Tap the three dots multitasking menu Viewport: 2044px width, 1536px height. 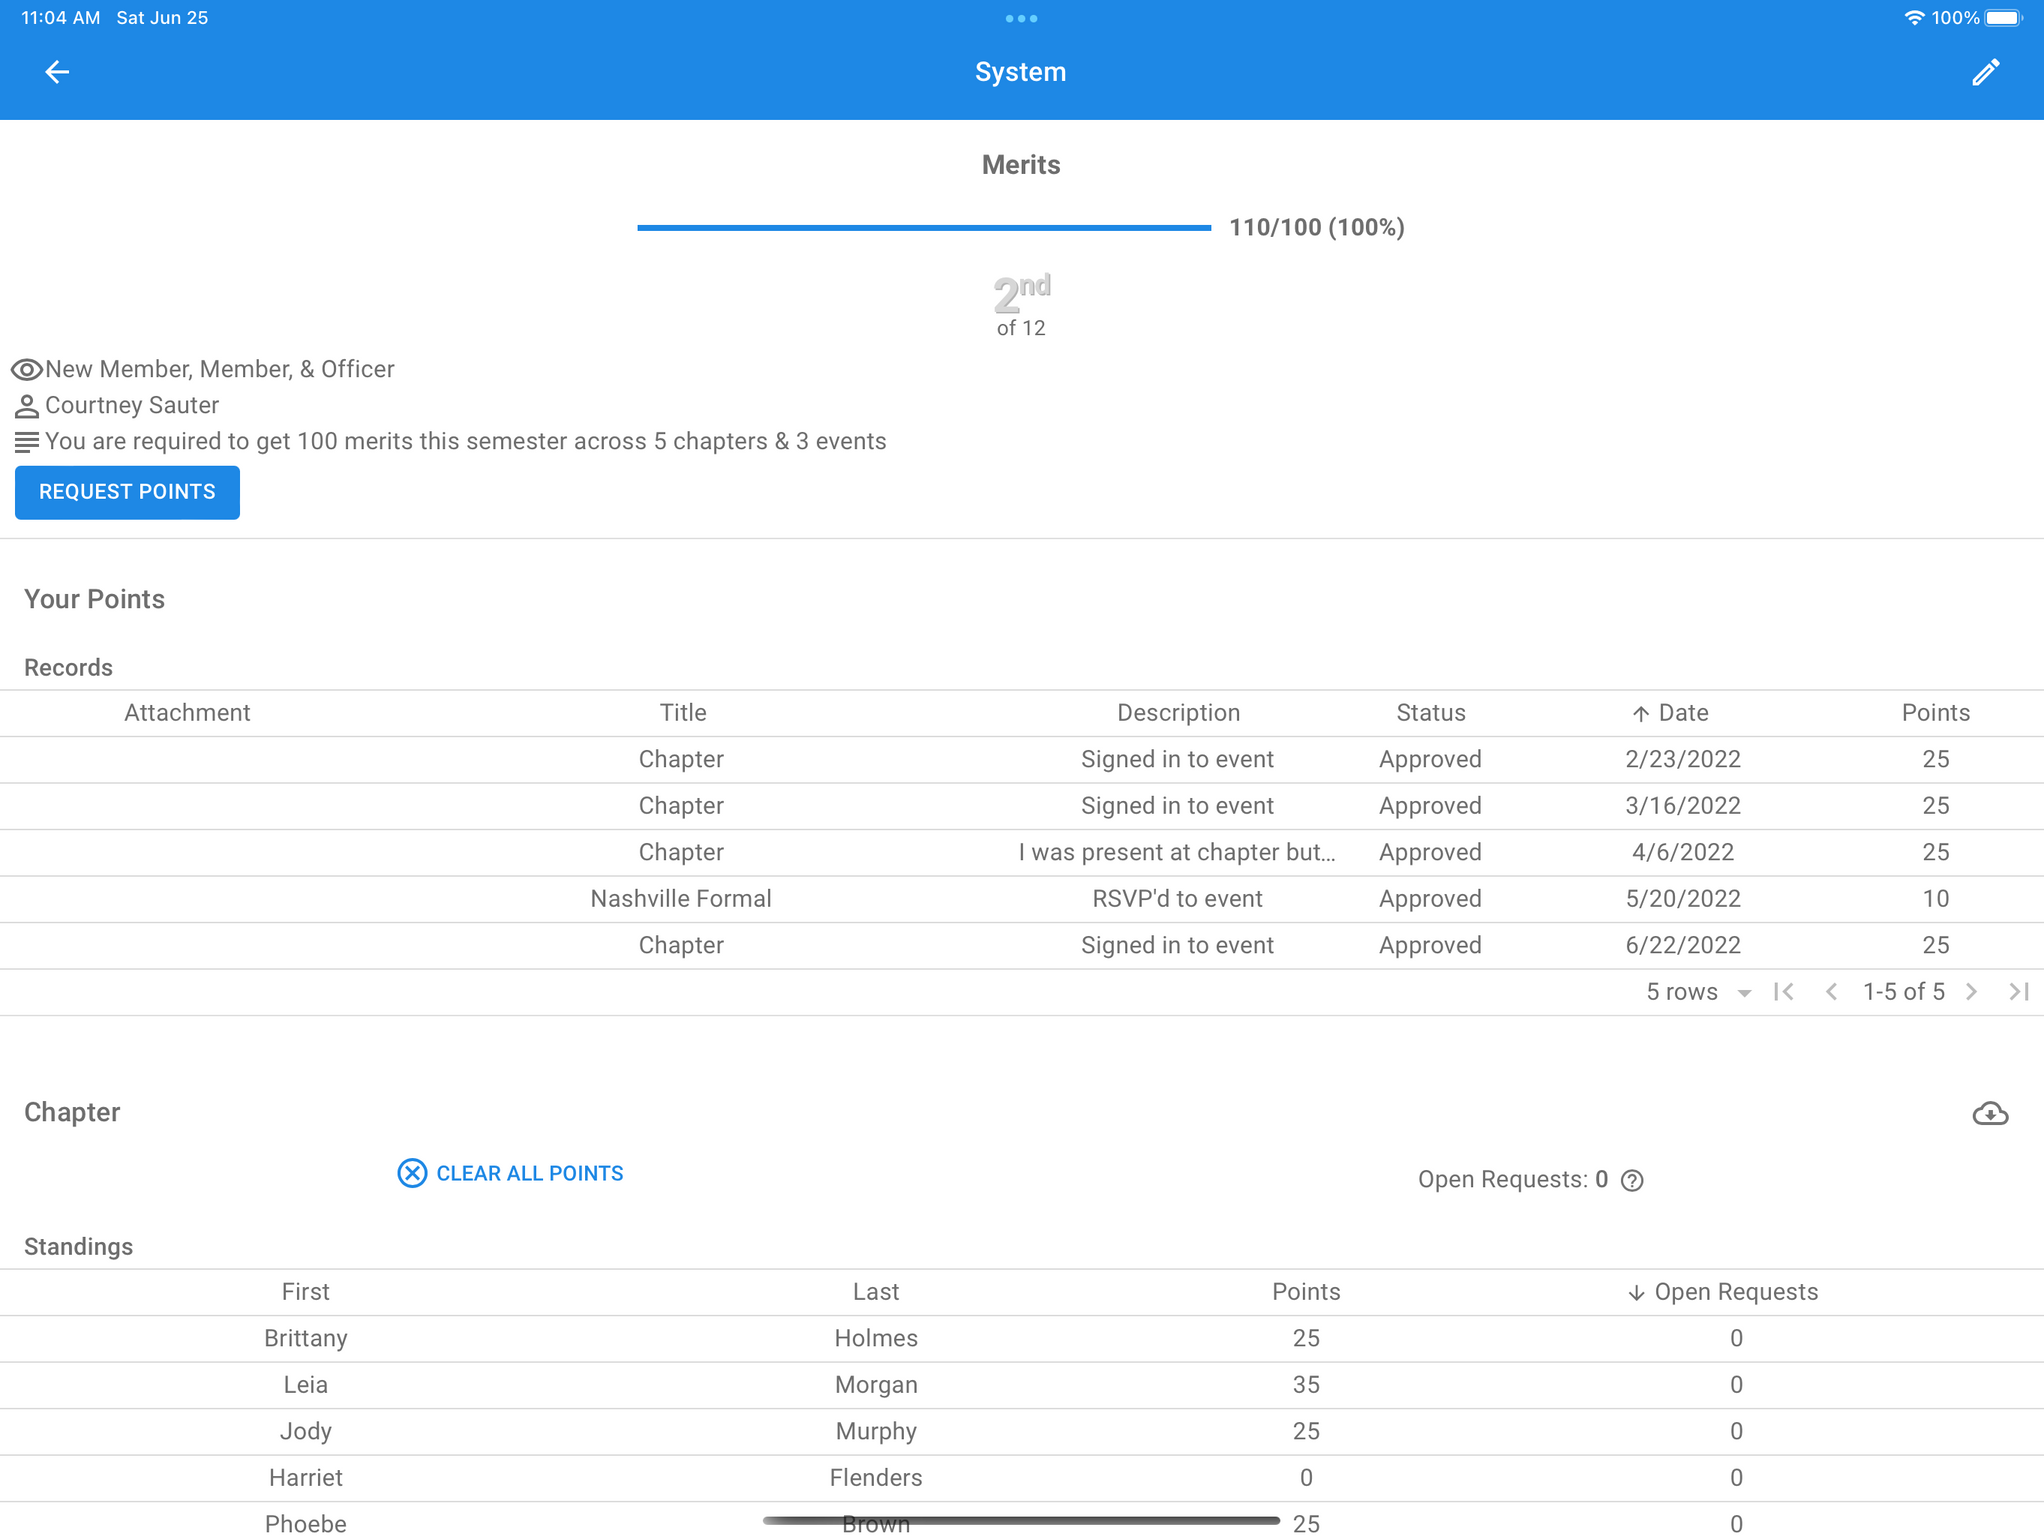(x=1021, y=18)
